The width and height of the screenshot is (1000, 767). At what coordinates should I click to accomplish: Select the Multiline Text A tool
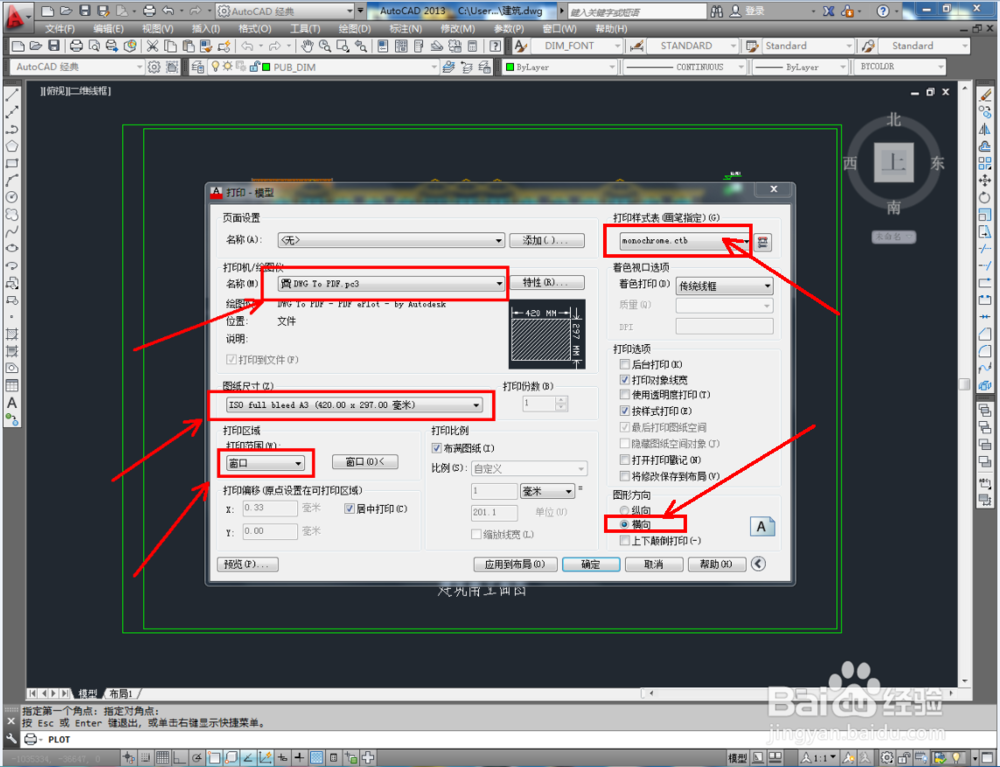coord(11,403)
